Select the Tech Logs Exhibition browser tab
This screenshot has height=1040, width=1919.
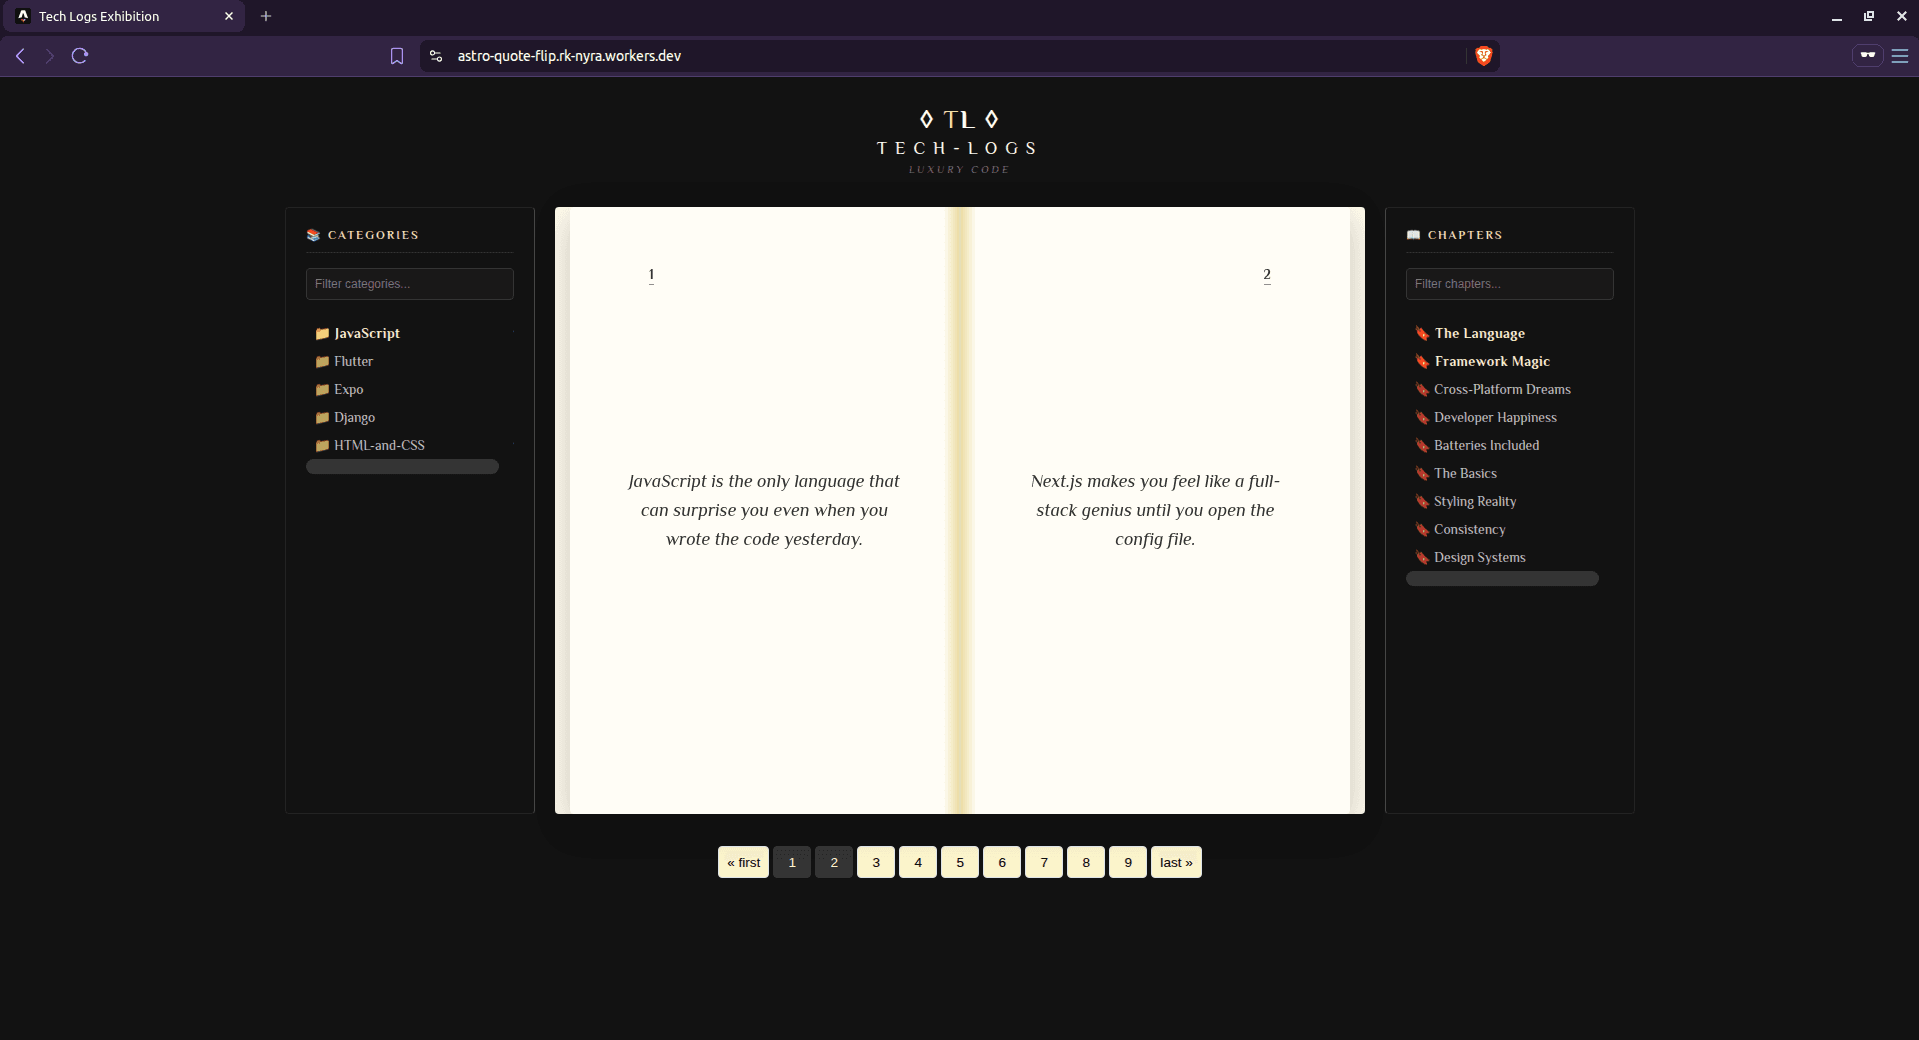pos(125,16)
